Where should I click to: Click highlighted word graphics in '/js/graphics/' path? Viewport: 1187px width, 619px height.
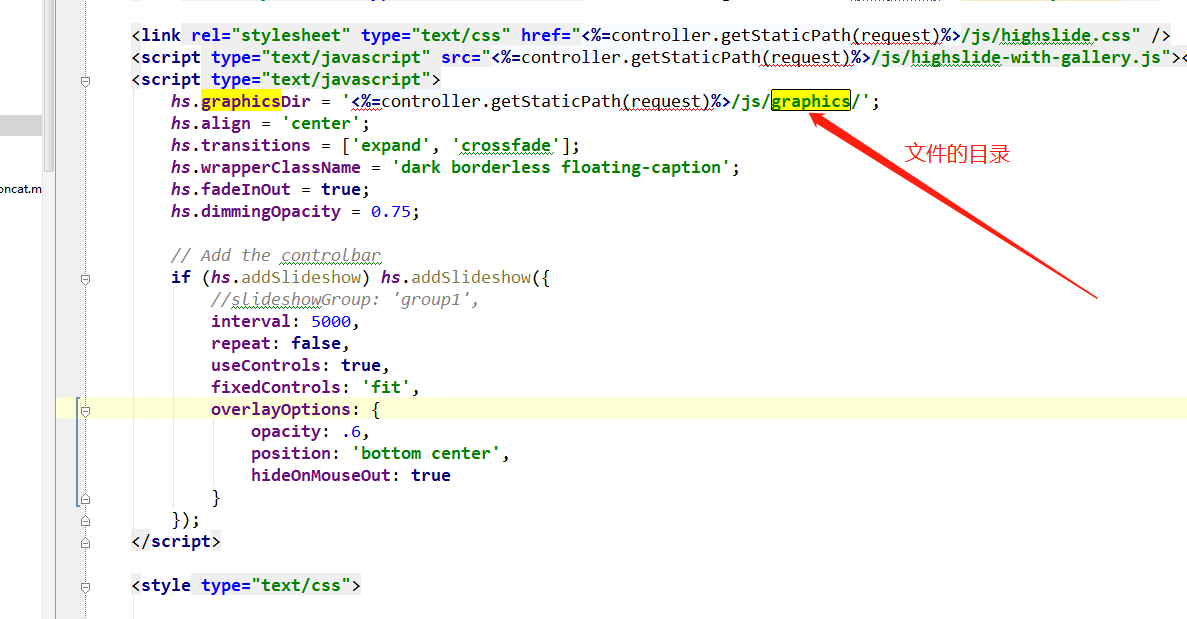(x=811, y=101)
